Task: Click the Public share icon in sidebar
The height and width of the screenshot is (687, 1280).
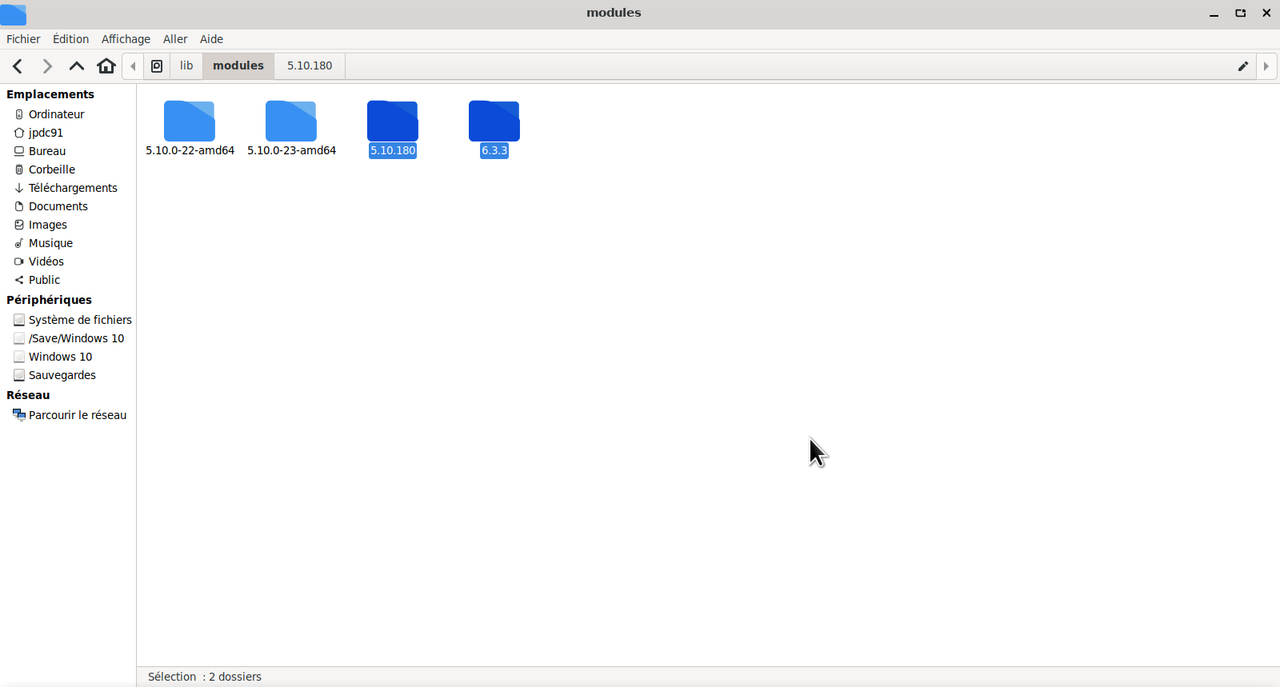Action: click(x=19, y=280)
